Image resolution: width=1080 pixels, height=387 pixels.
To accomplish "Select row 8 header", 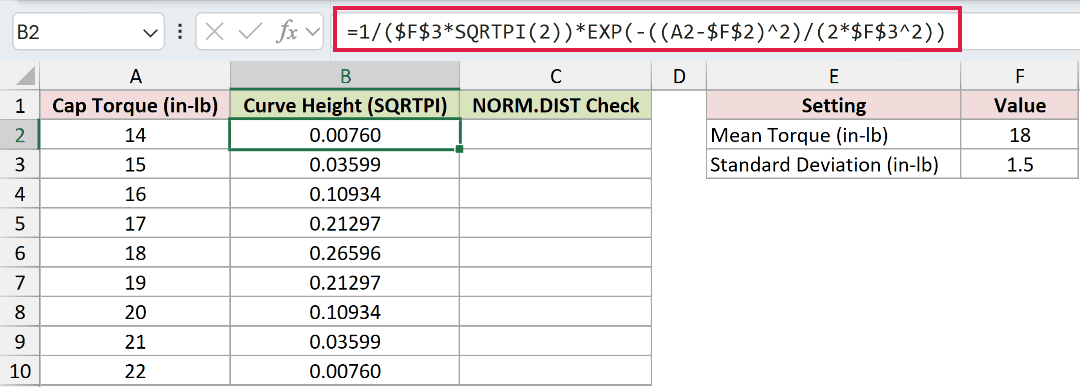I will (x=20, y=312).
